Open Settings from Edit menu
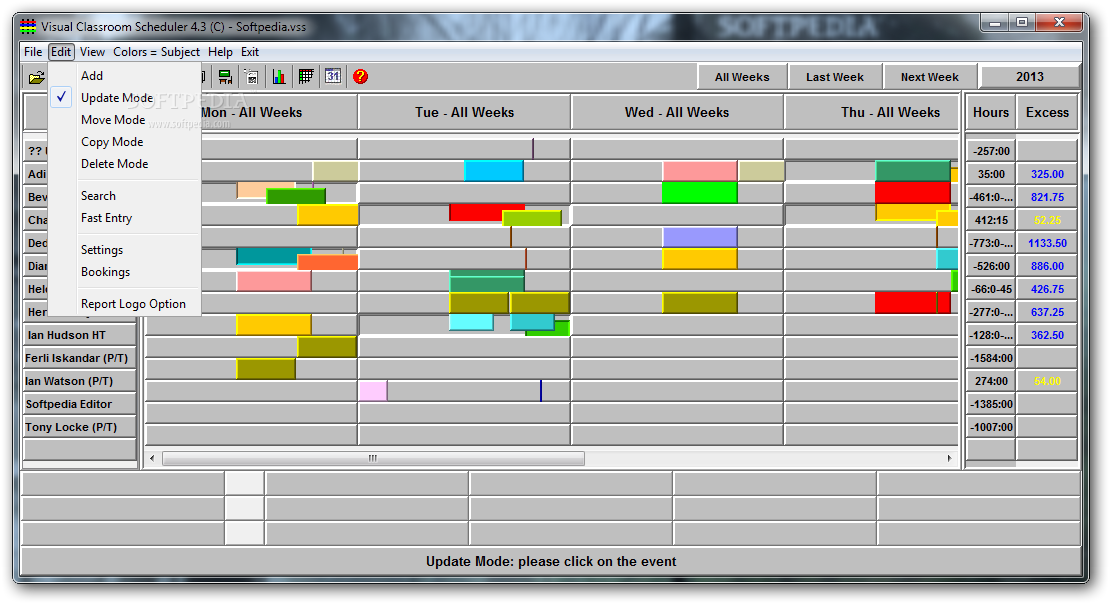Viewport: 1110px width, 604px height. [102, 250]
